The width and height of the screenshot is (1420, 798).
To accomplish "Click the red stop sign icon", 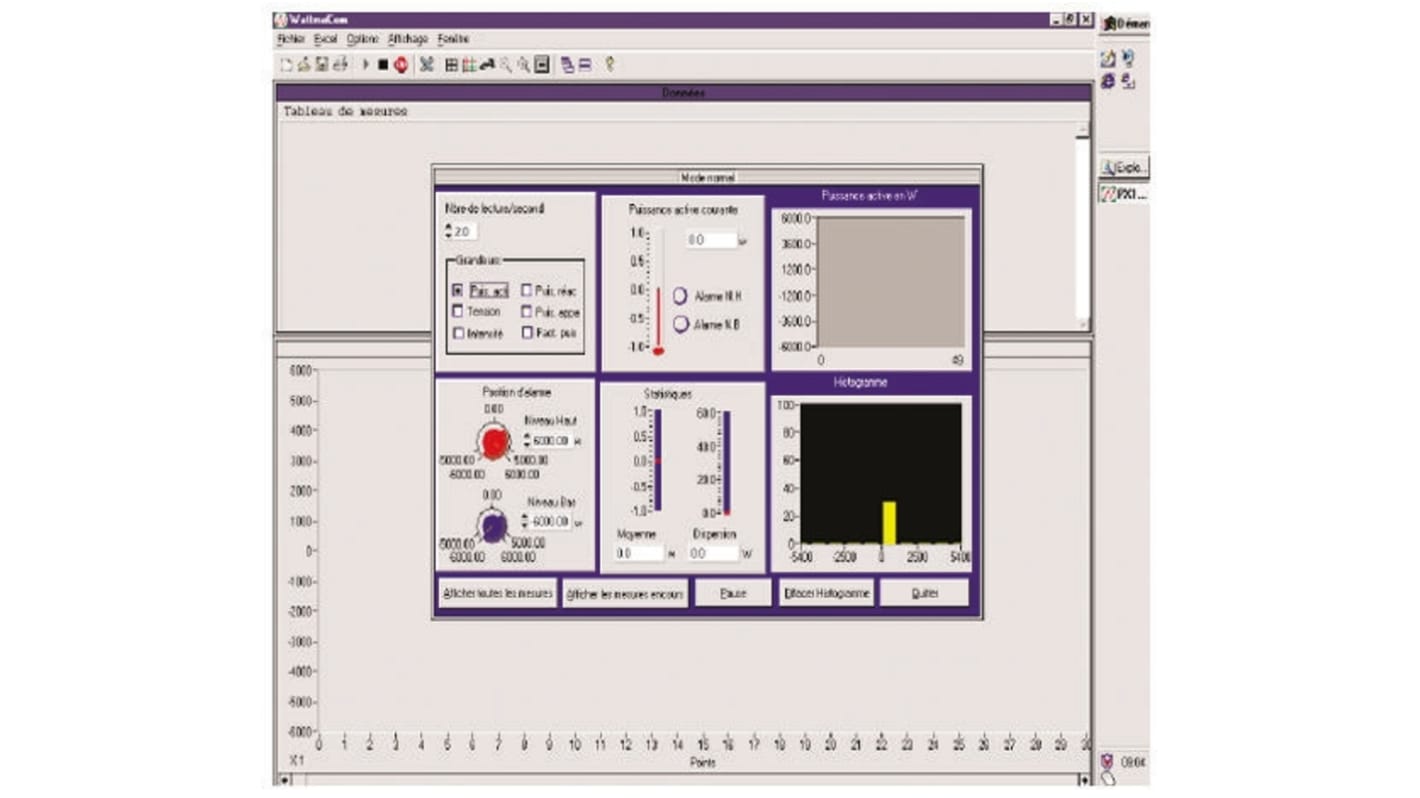I will [x=401, y=65].
